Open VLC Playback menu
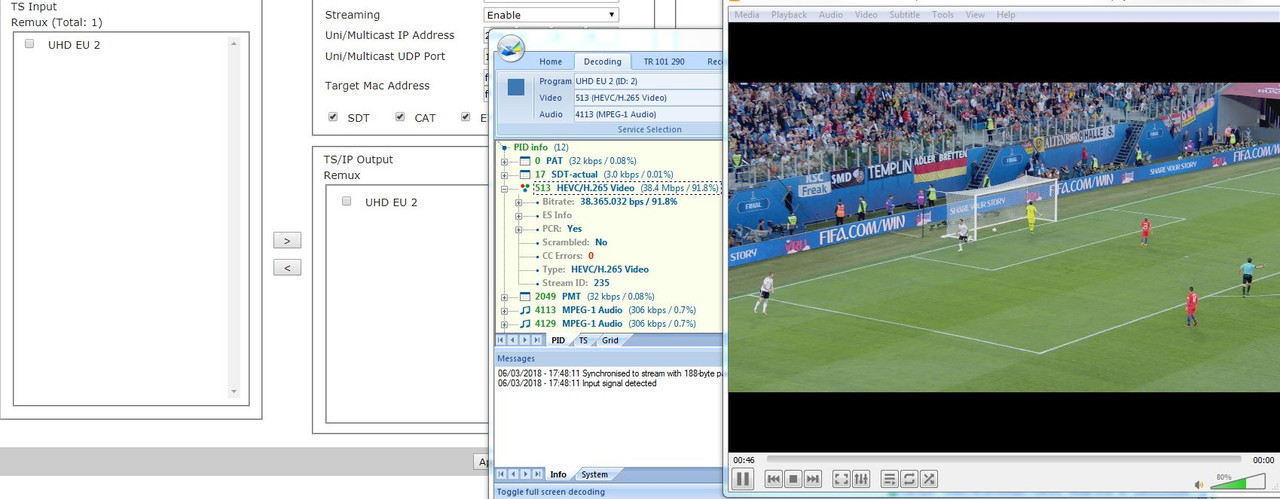Image resolution: width=1280 pixels, height=499 pixels. point(789,15)
